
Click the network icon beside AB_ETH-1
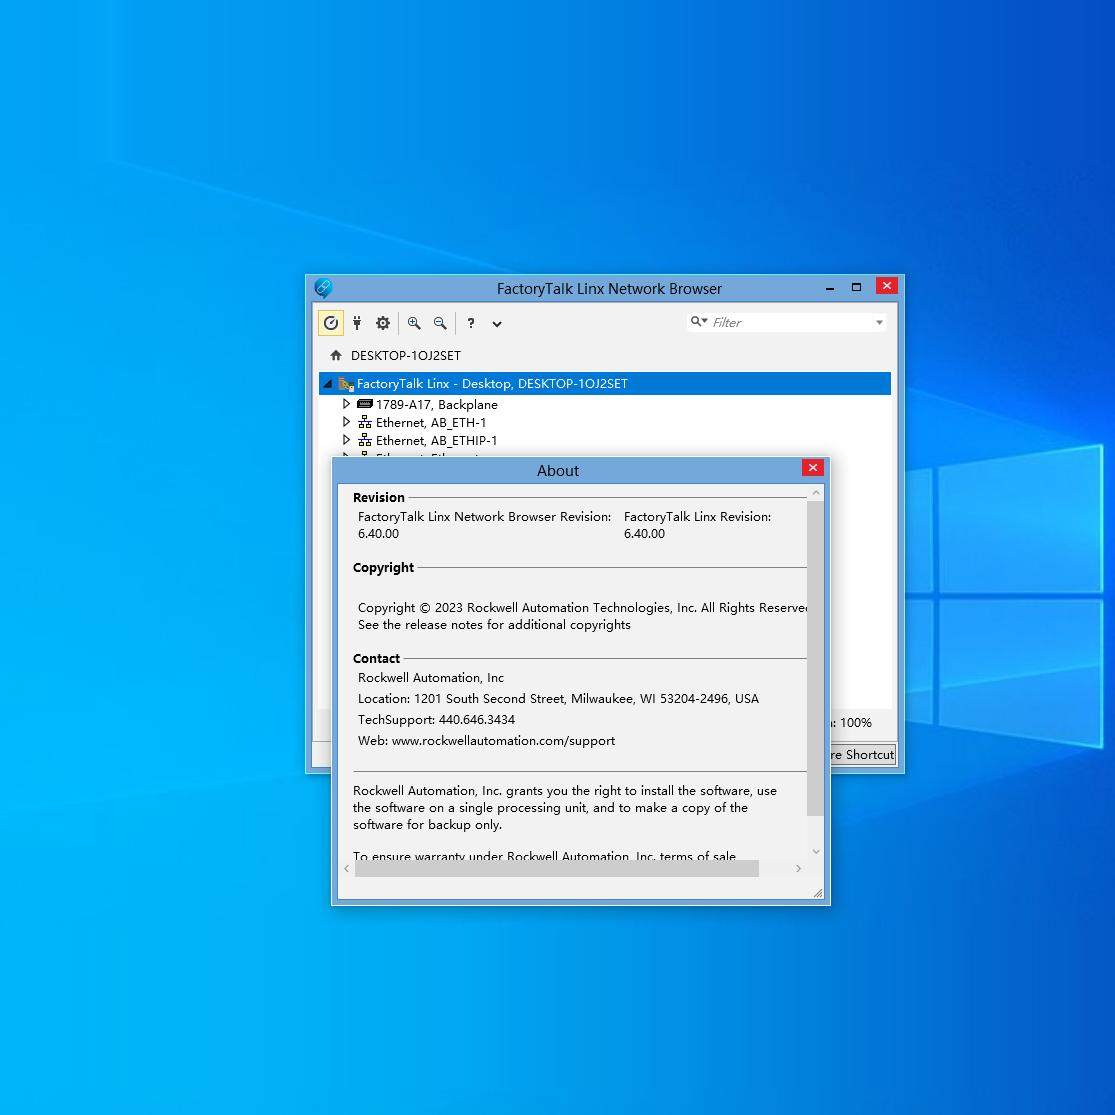click(x=365, y=422)
